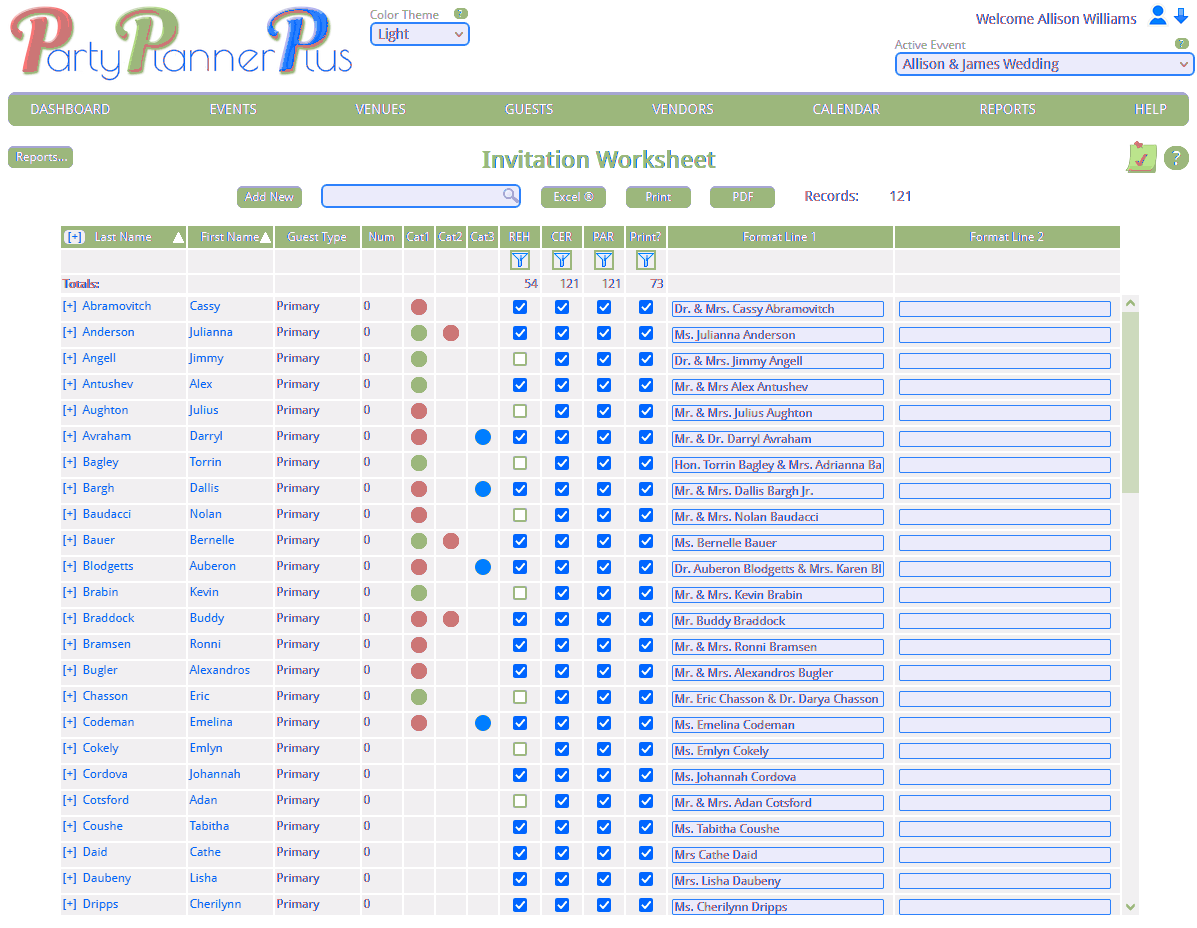
Task: Click the blue download arrow icon
Action: pos(1180,16)
